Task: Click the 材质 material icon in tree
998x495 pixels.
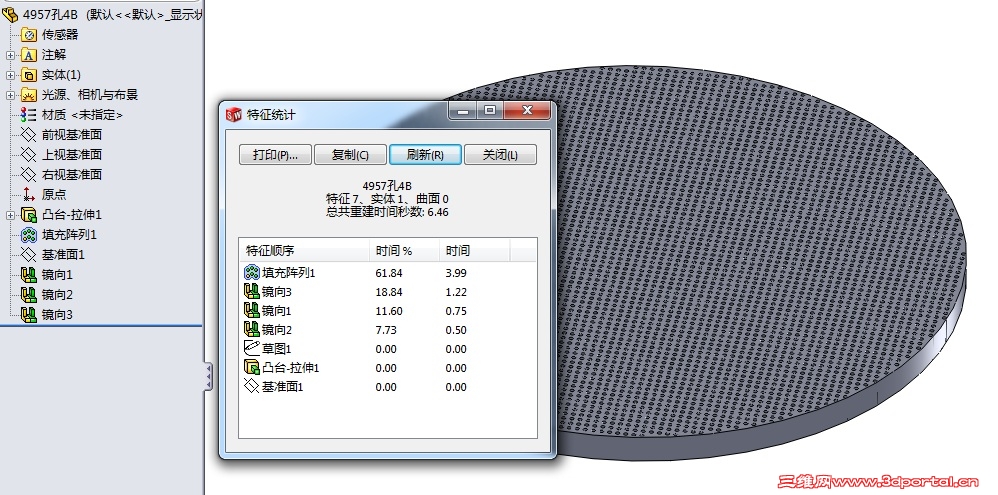Action: coord(29,115)
